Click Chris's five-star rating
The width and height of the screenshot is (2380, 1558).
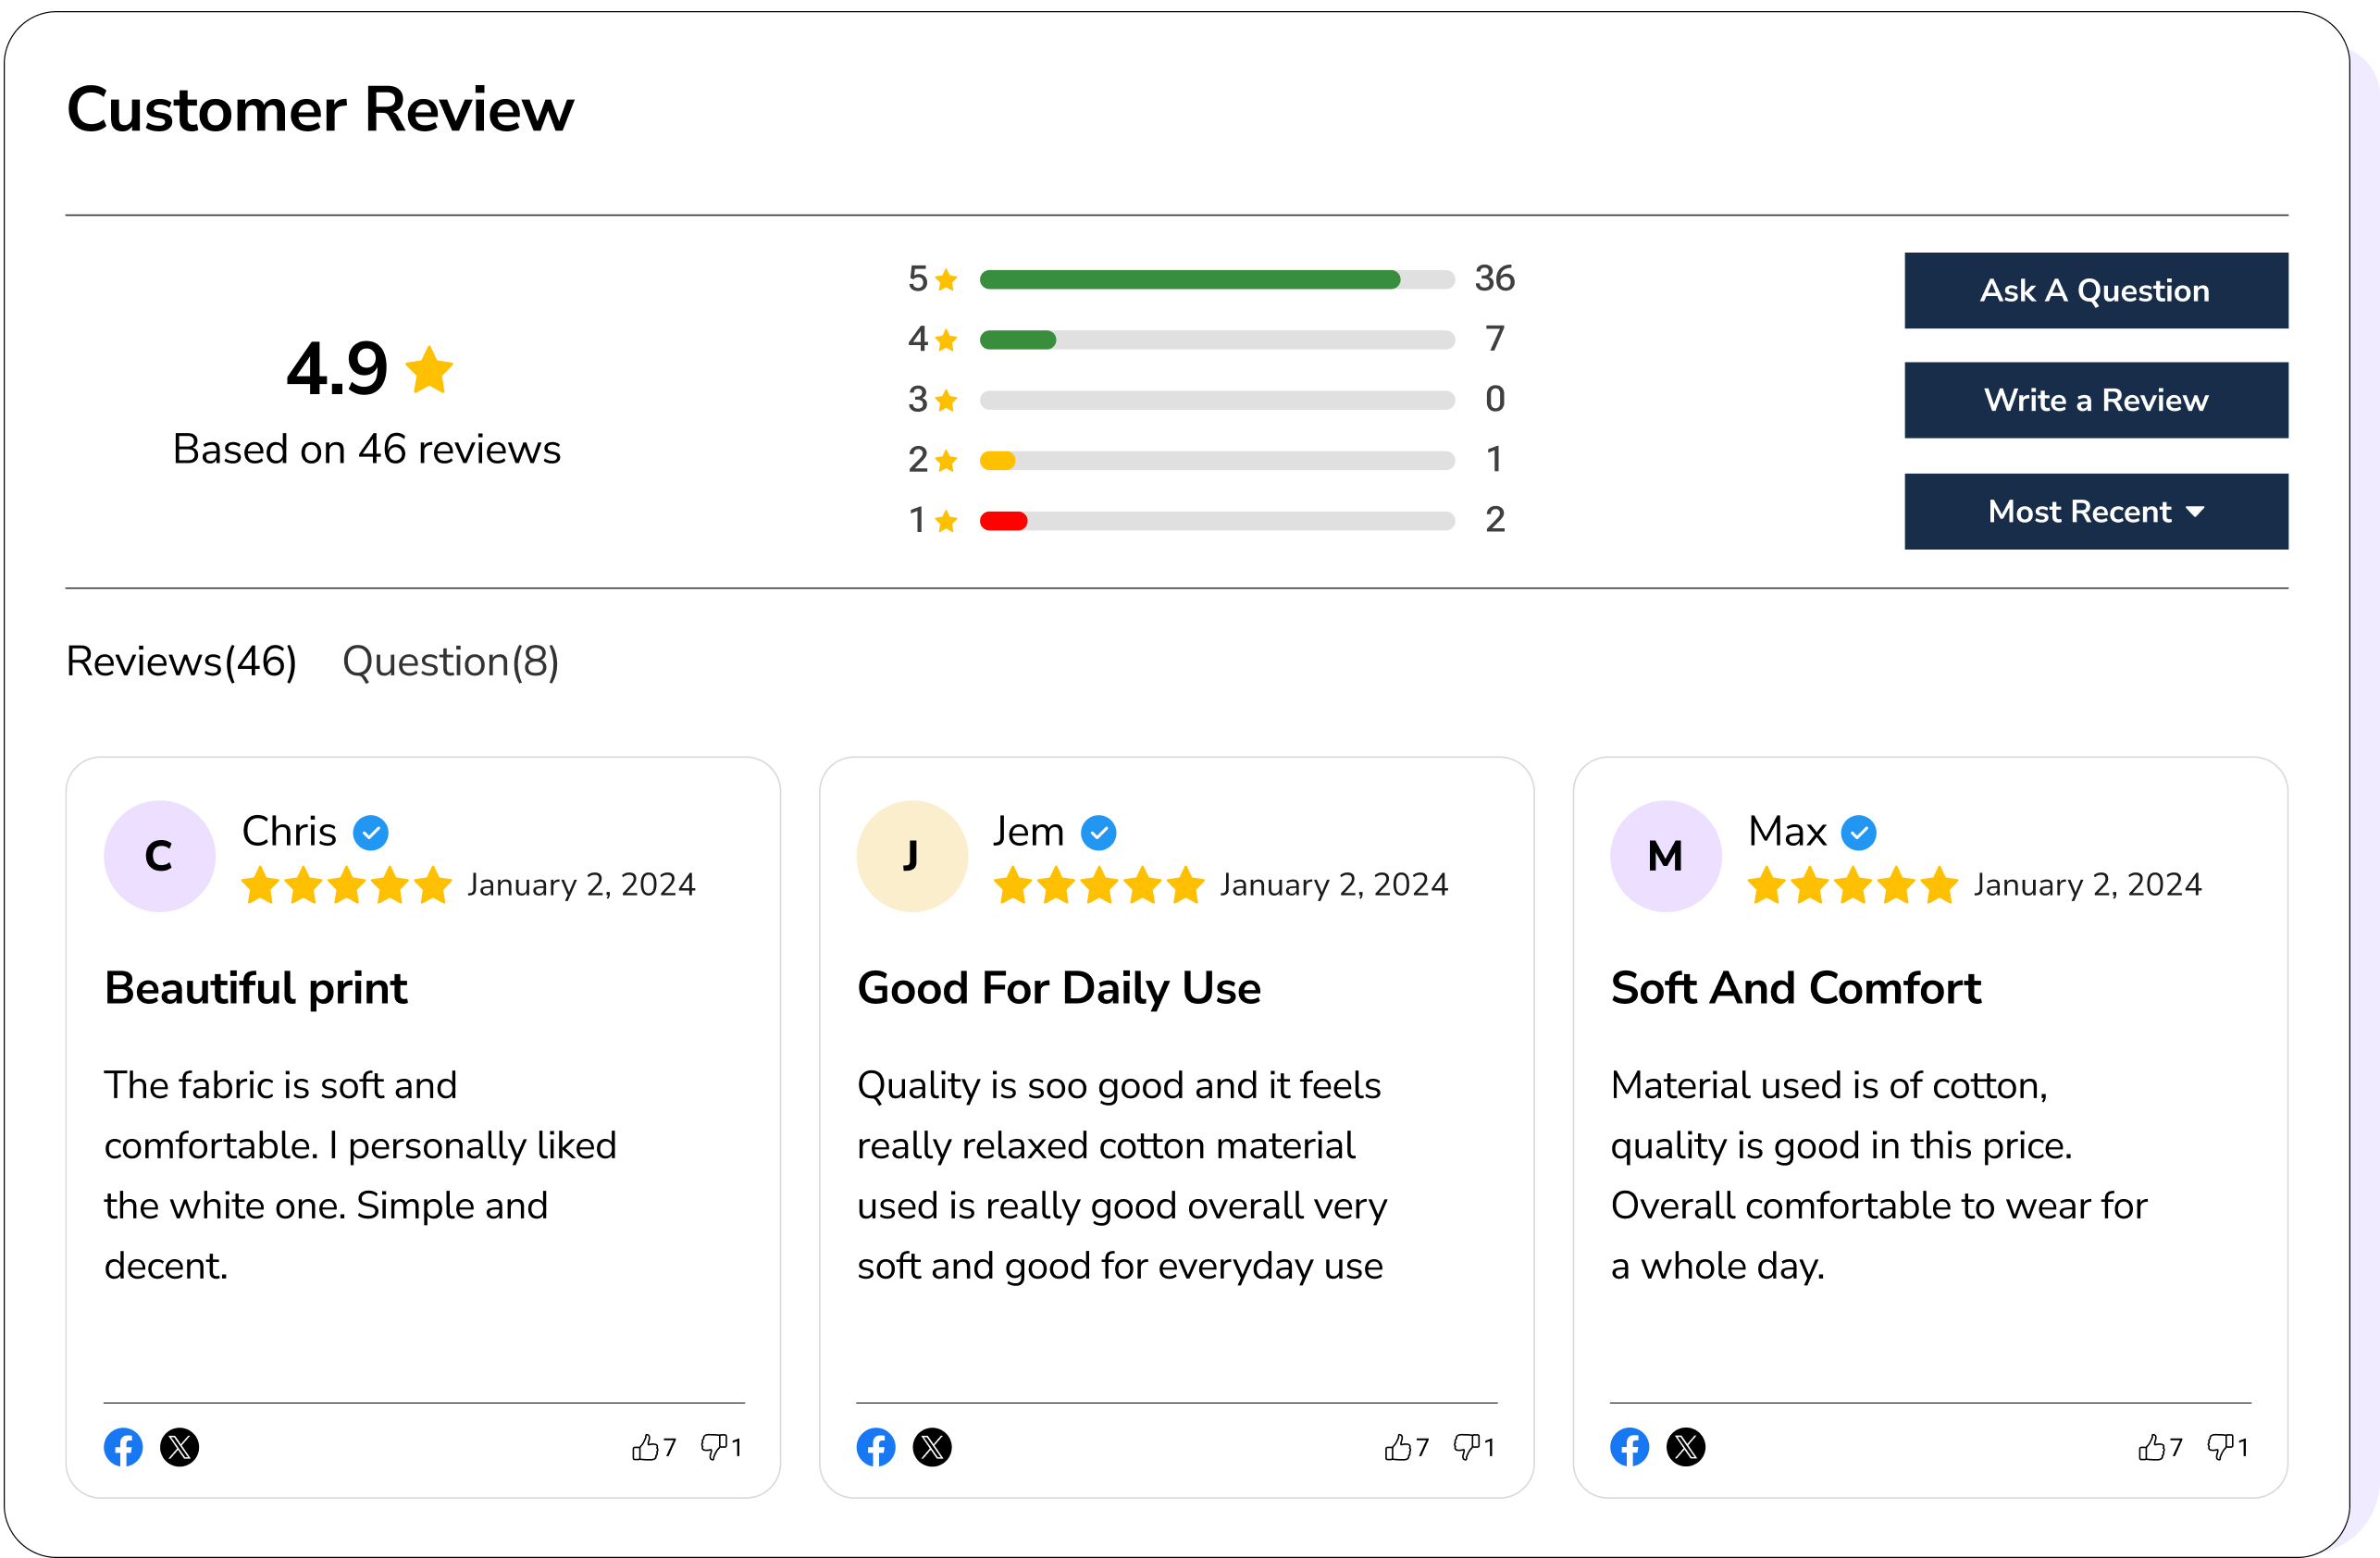click(347, 885)
